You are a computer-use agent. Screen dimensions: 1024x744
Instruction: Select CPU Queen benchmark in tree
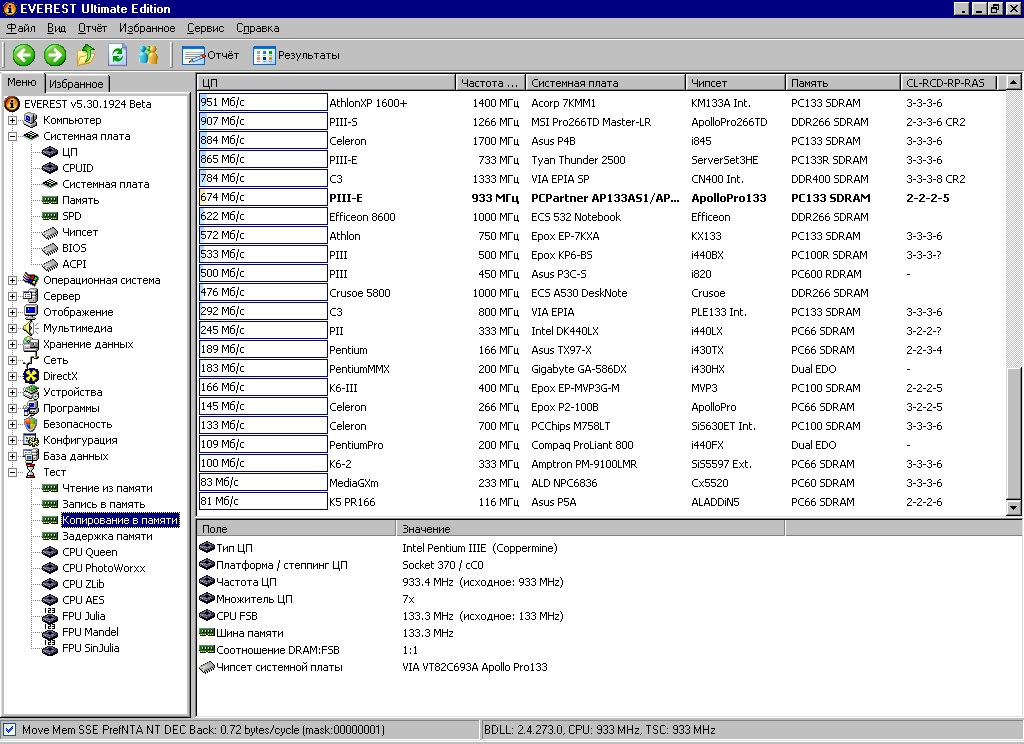point(89,552)
